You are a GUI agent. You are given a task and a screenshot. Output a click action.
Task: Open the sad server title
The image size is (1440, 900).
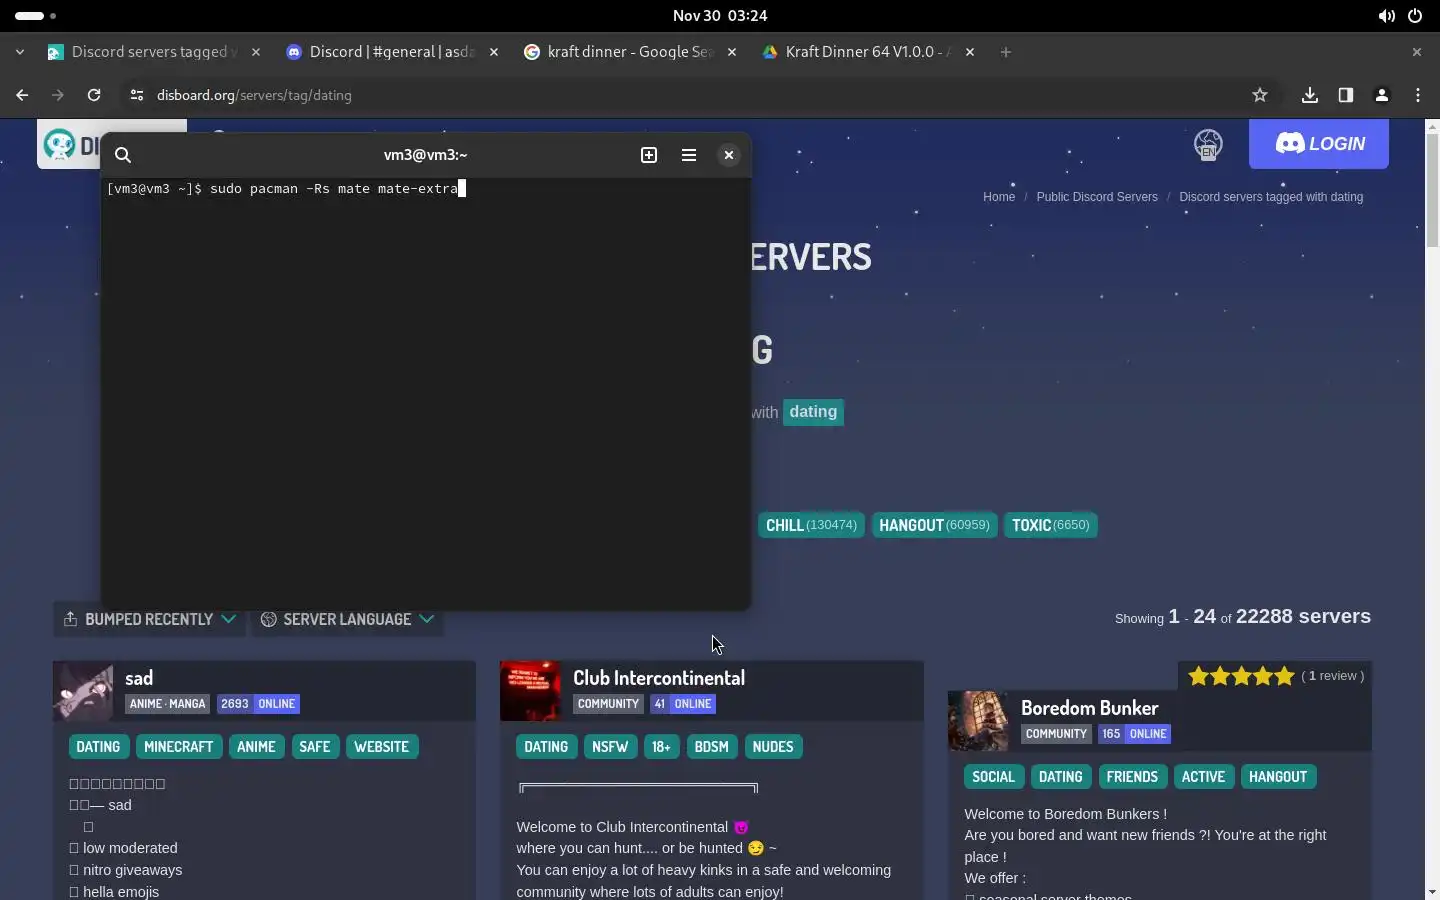tap(139, 678)
